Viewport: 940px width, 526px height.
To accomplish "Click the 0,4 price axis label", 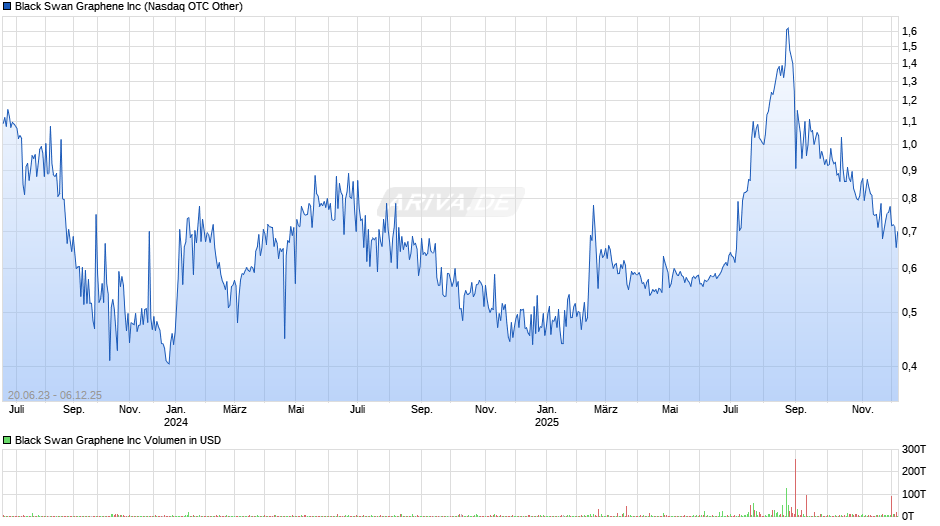I will click(909, 366).
